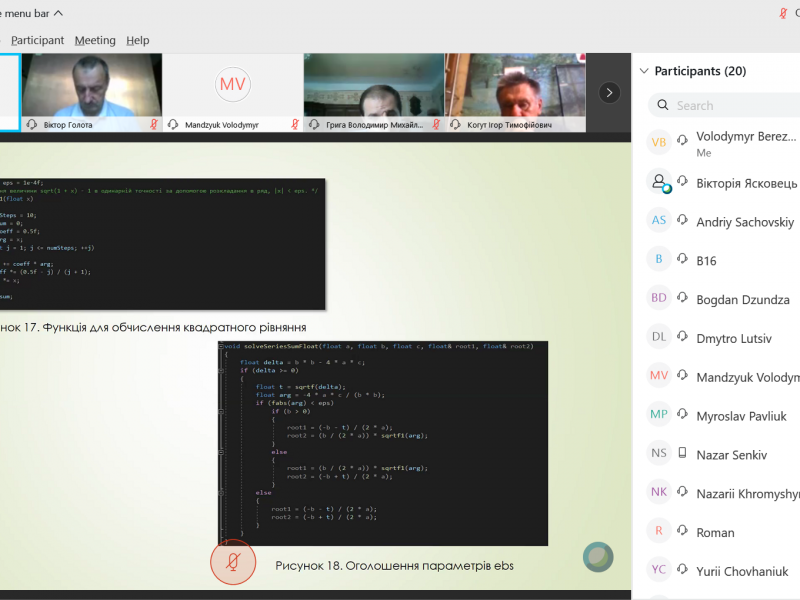
Task: Click muted mic icon on Віктор Голота video
Action: pos(154,125)
